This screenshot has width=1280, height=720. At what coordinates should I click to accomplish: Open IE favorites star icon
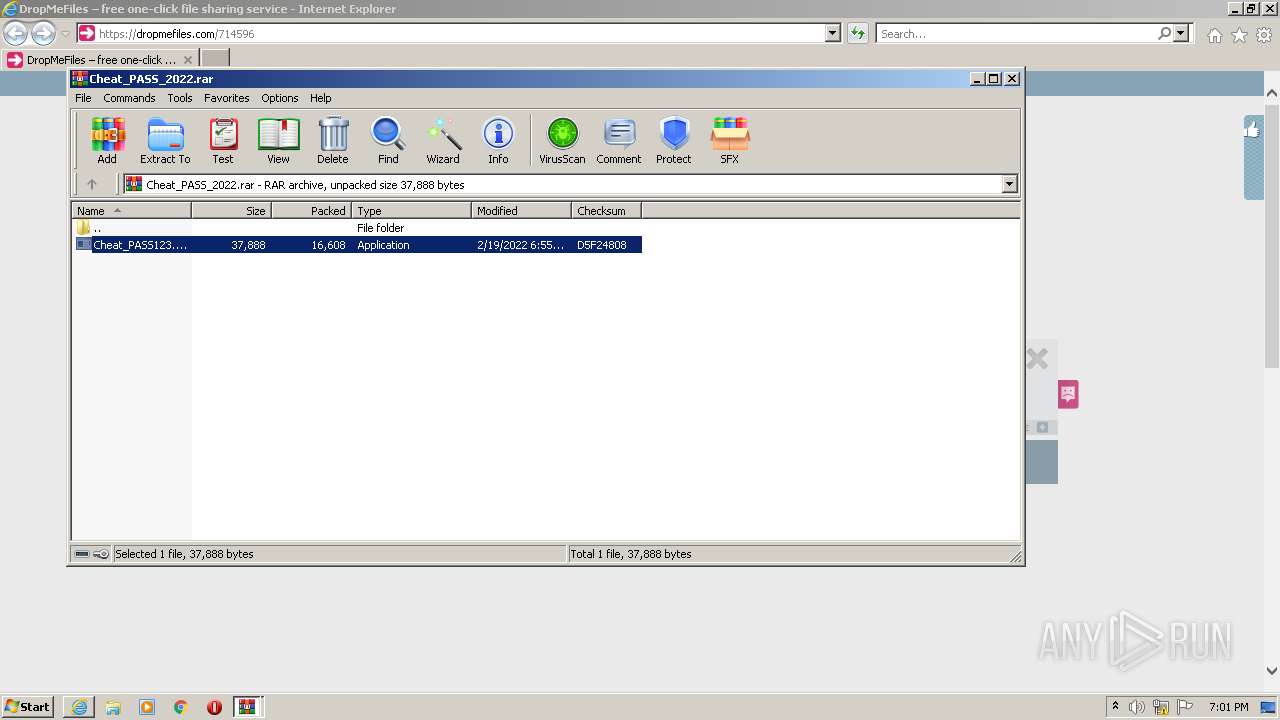pos(1239,35)
